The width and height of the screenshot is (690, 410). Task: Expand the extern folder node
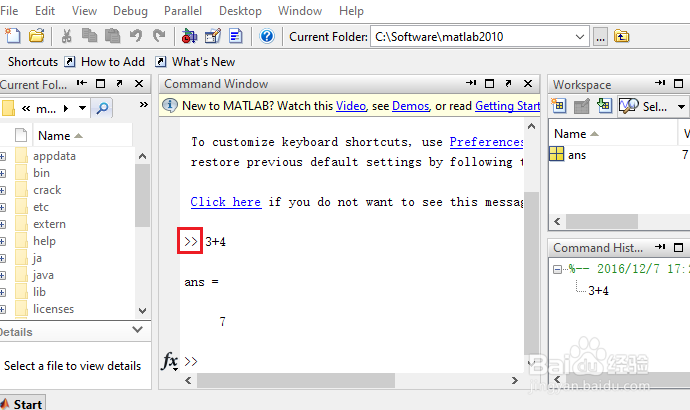[x=3, y=224]
